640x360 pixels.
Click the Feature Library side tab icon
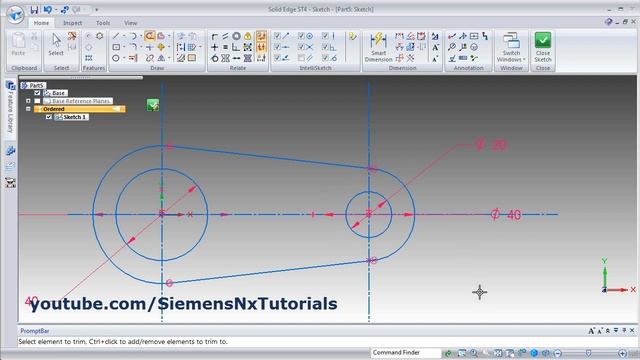pyautogui.click(x=10, y=85)
